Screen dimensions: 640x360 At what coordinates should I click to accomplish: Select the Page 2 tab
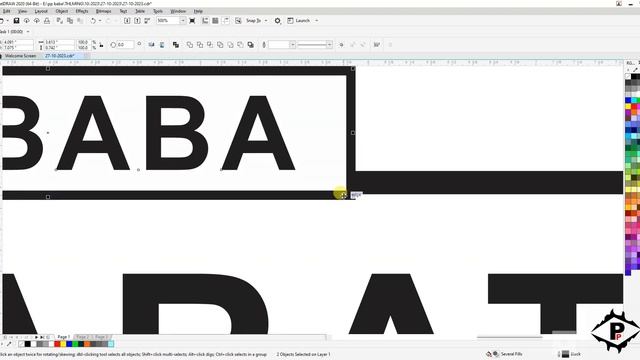[x=83, y=337]
